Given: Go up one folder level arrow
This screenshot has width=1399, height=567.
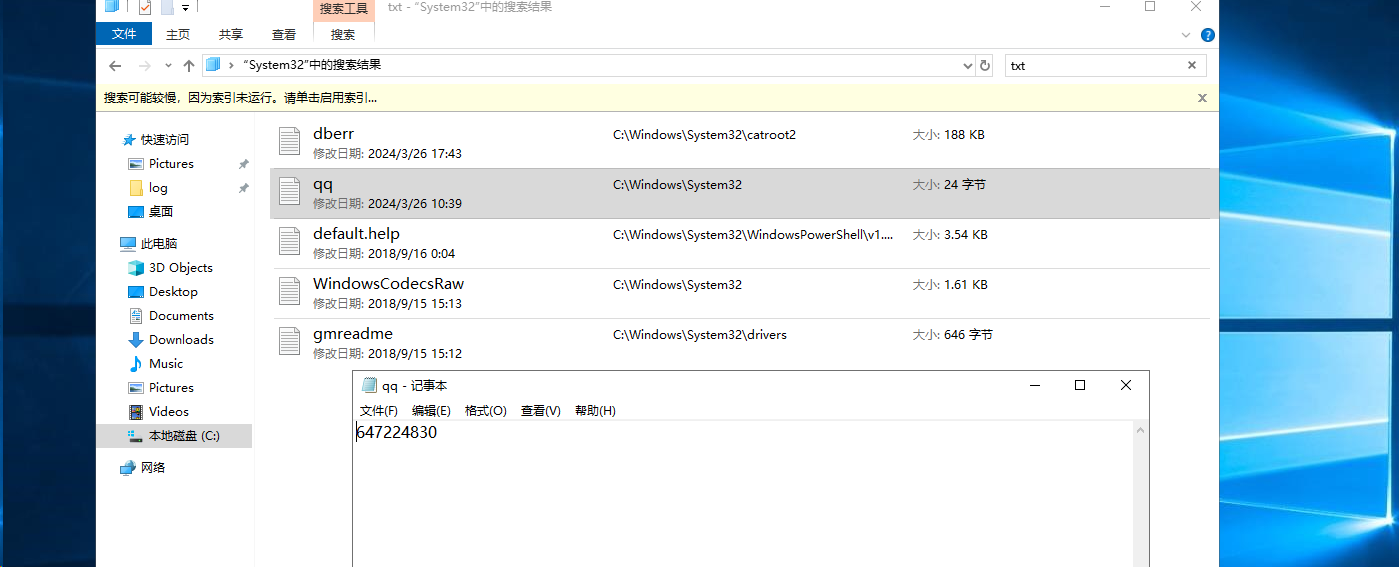Looking at the screenshot, I should point(188,66).
